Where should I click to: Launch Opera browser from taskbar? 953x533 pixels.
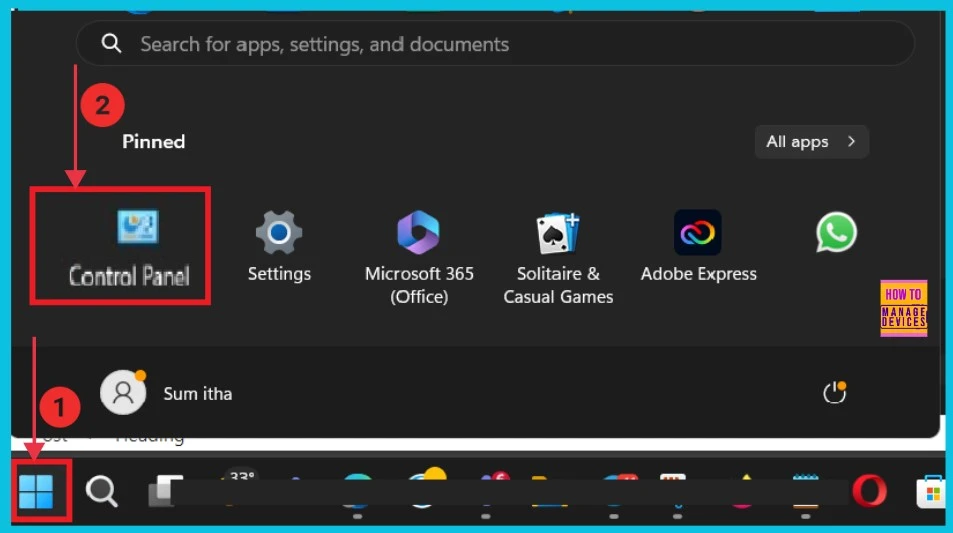point(869,491)
